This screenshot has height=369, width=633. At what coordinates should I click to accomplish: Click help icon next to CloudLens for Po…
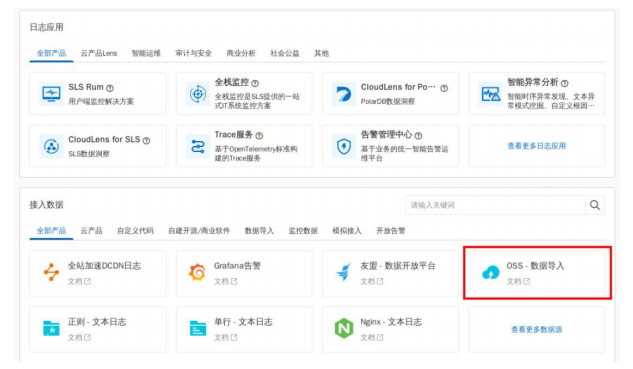(x=444, y=88)
